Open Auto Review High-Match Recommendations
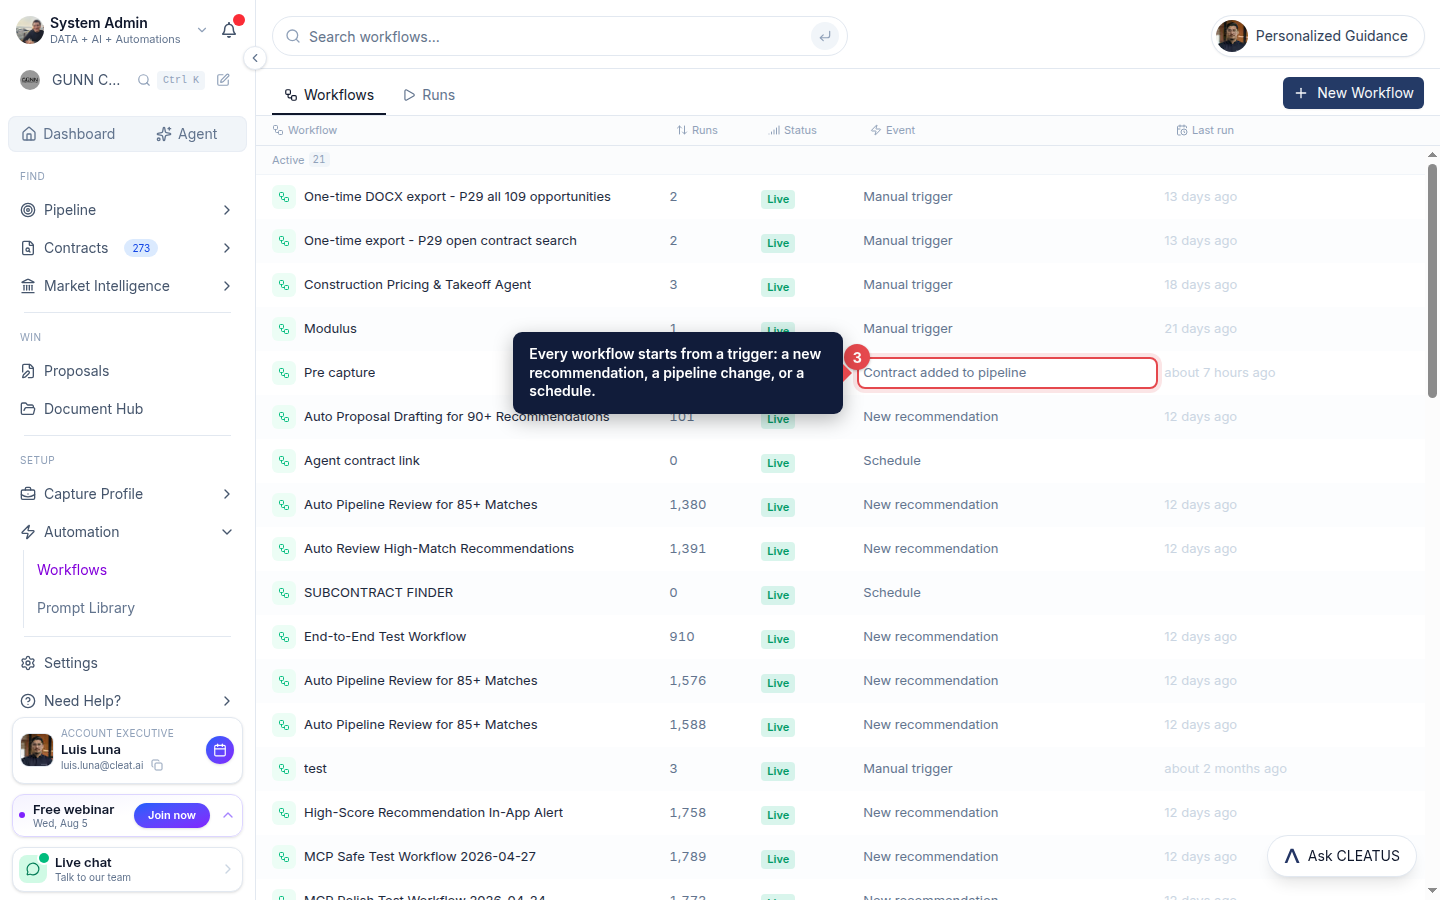Screen dimensions: 1440x900 tap(439, 549)
